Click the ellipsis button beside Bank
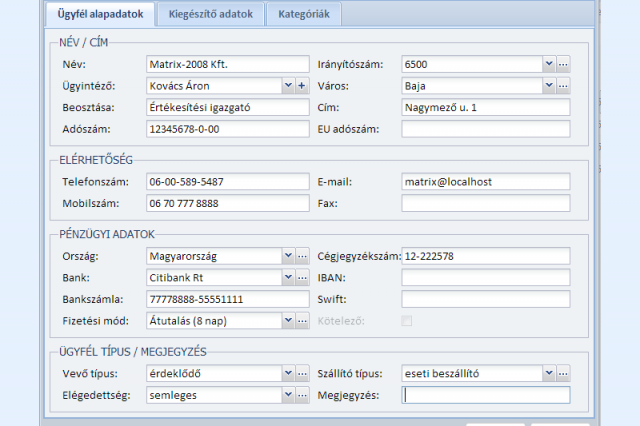Image resolution: width=640 pixels, height=426 pixels. pos(303,278)
